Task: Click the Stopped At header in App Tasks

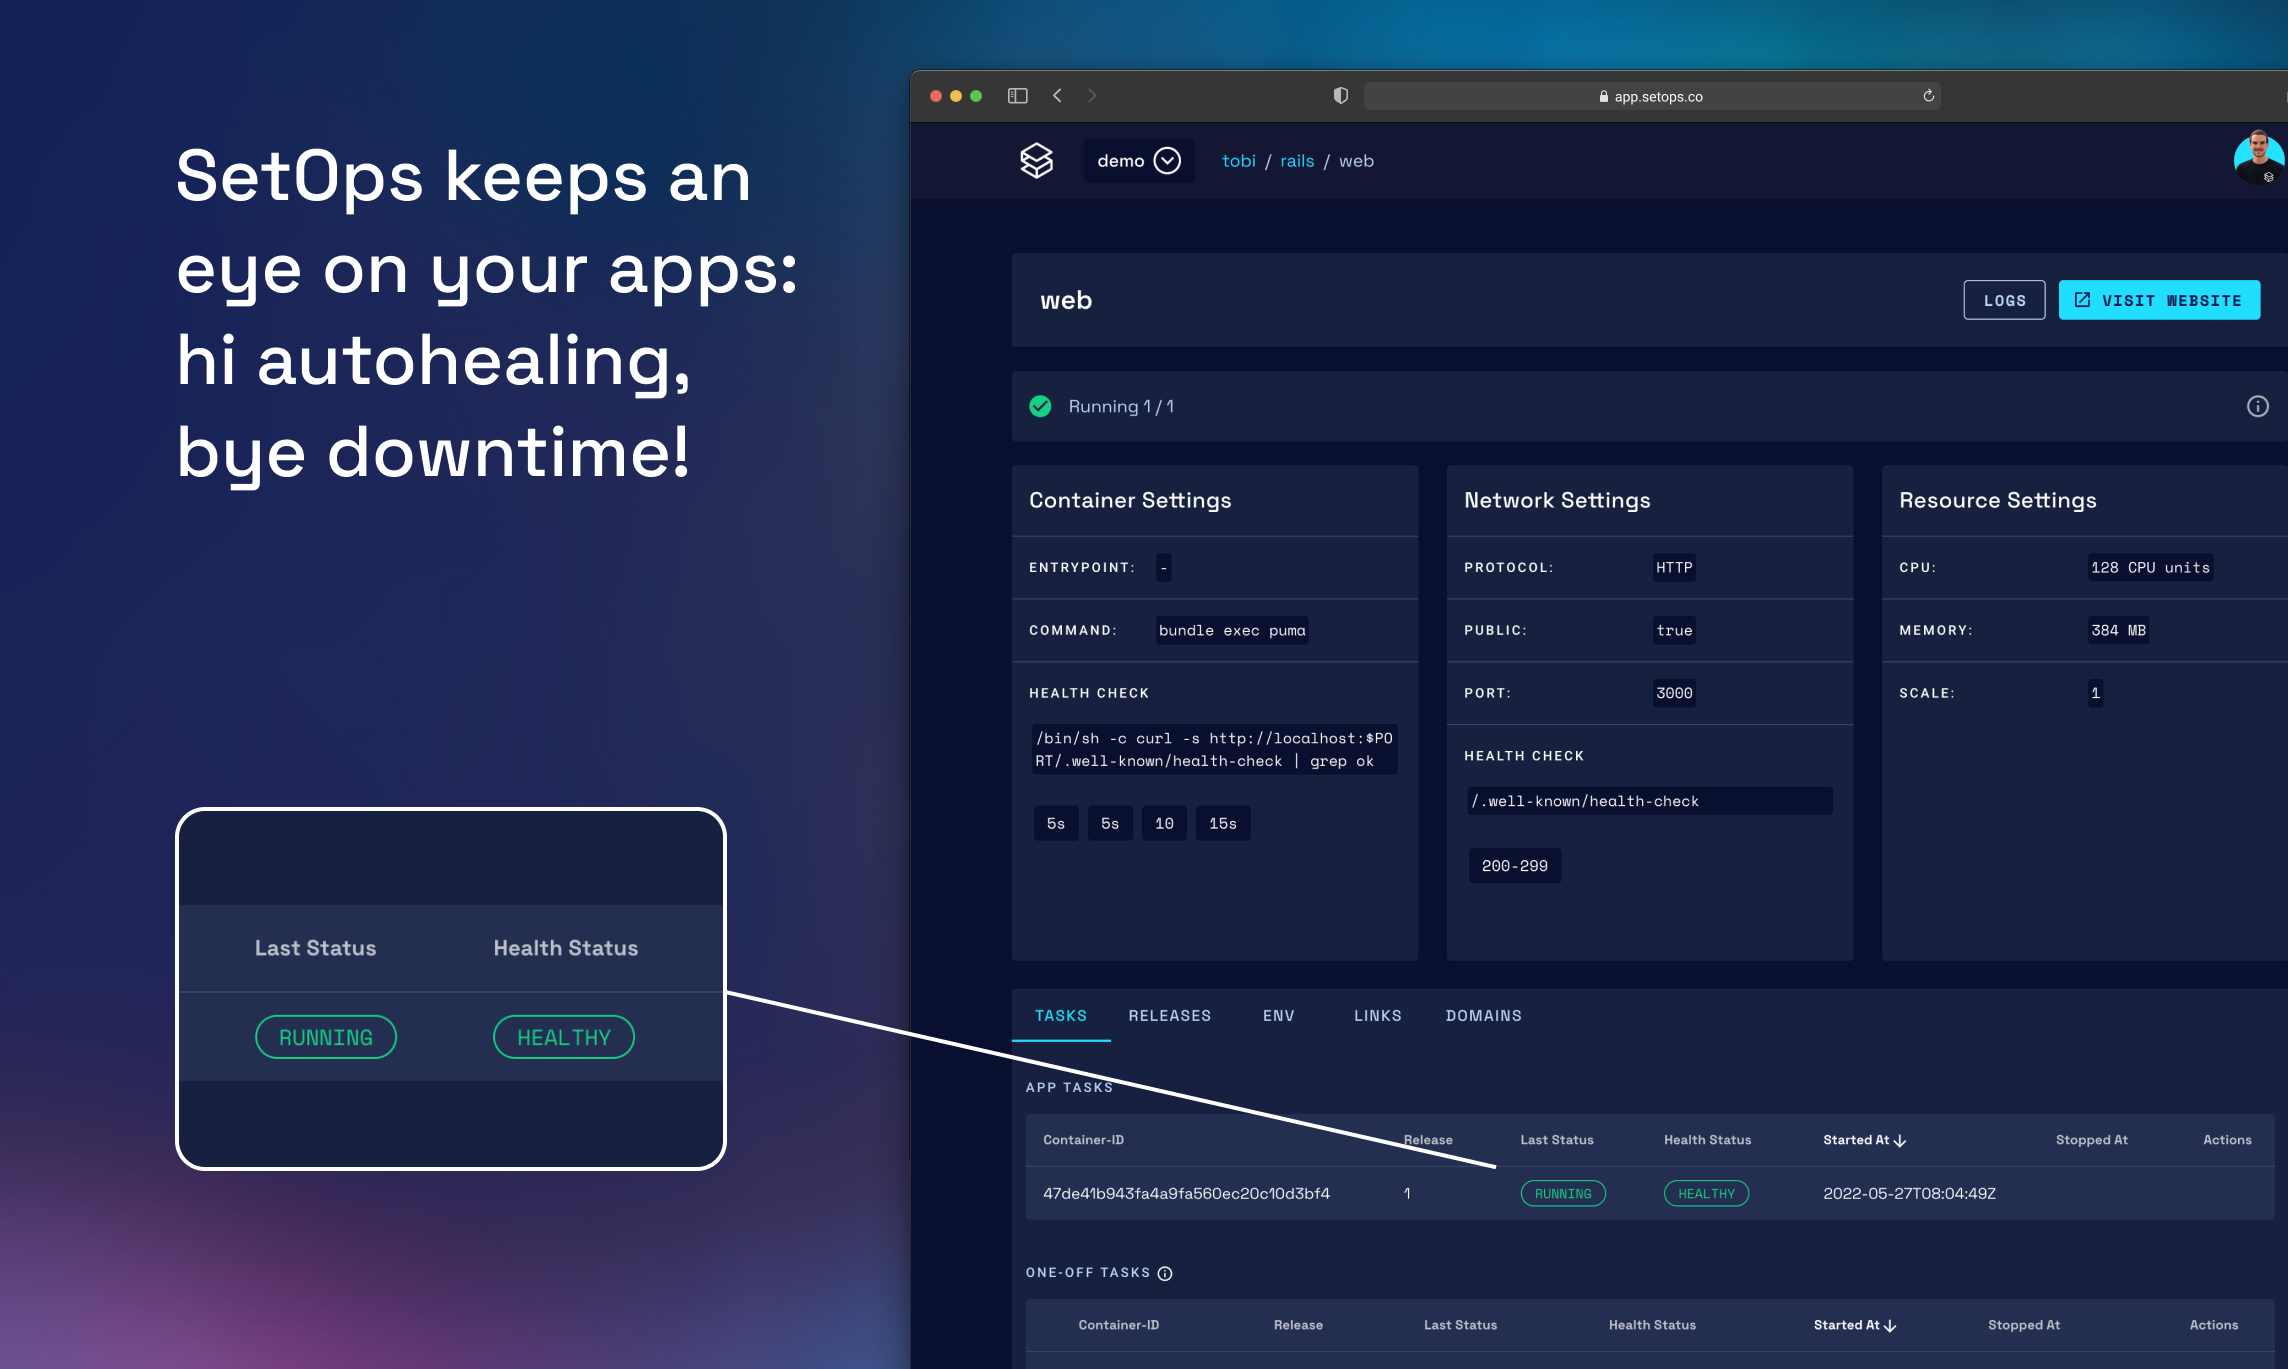Action: click(x=2091, y=1140)
